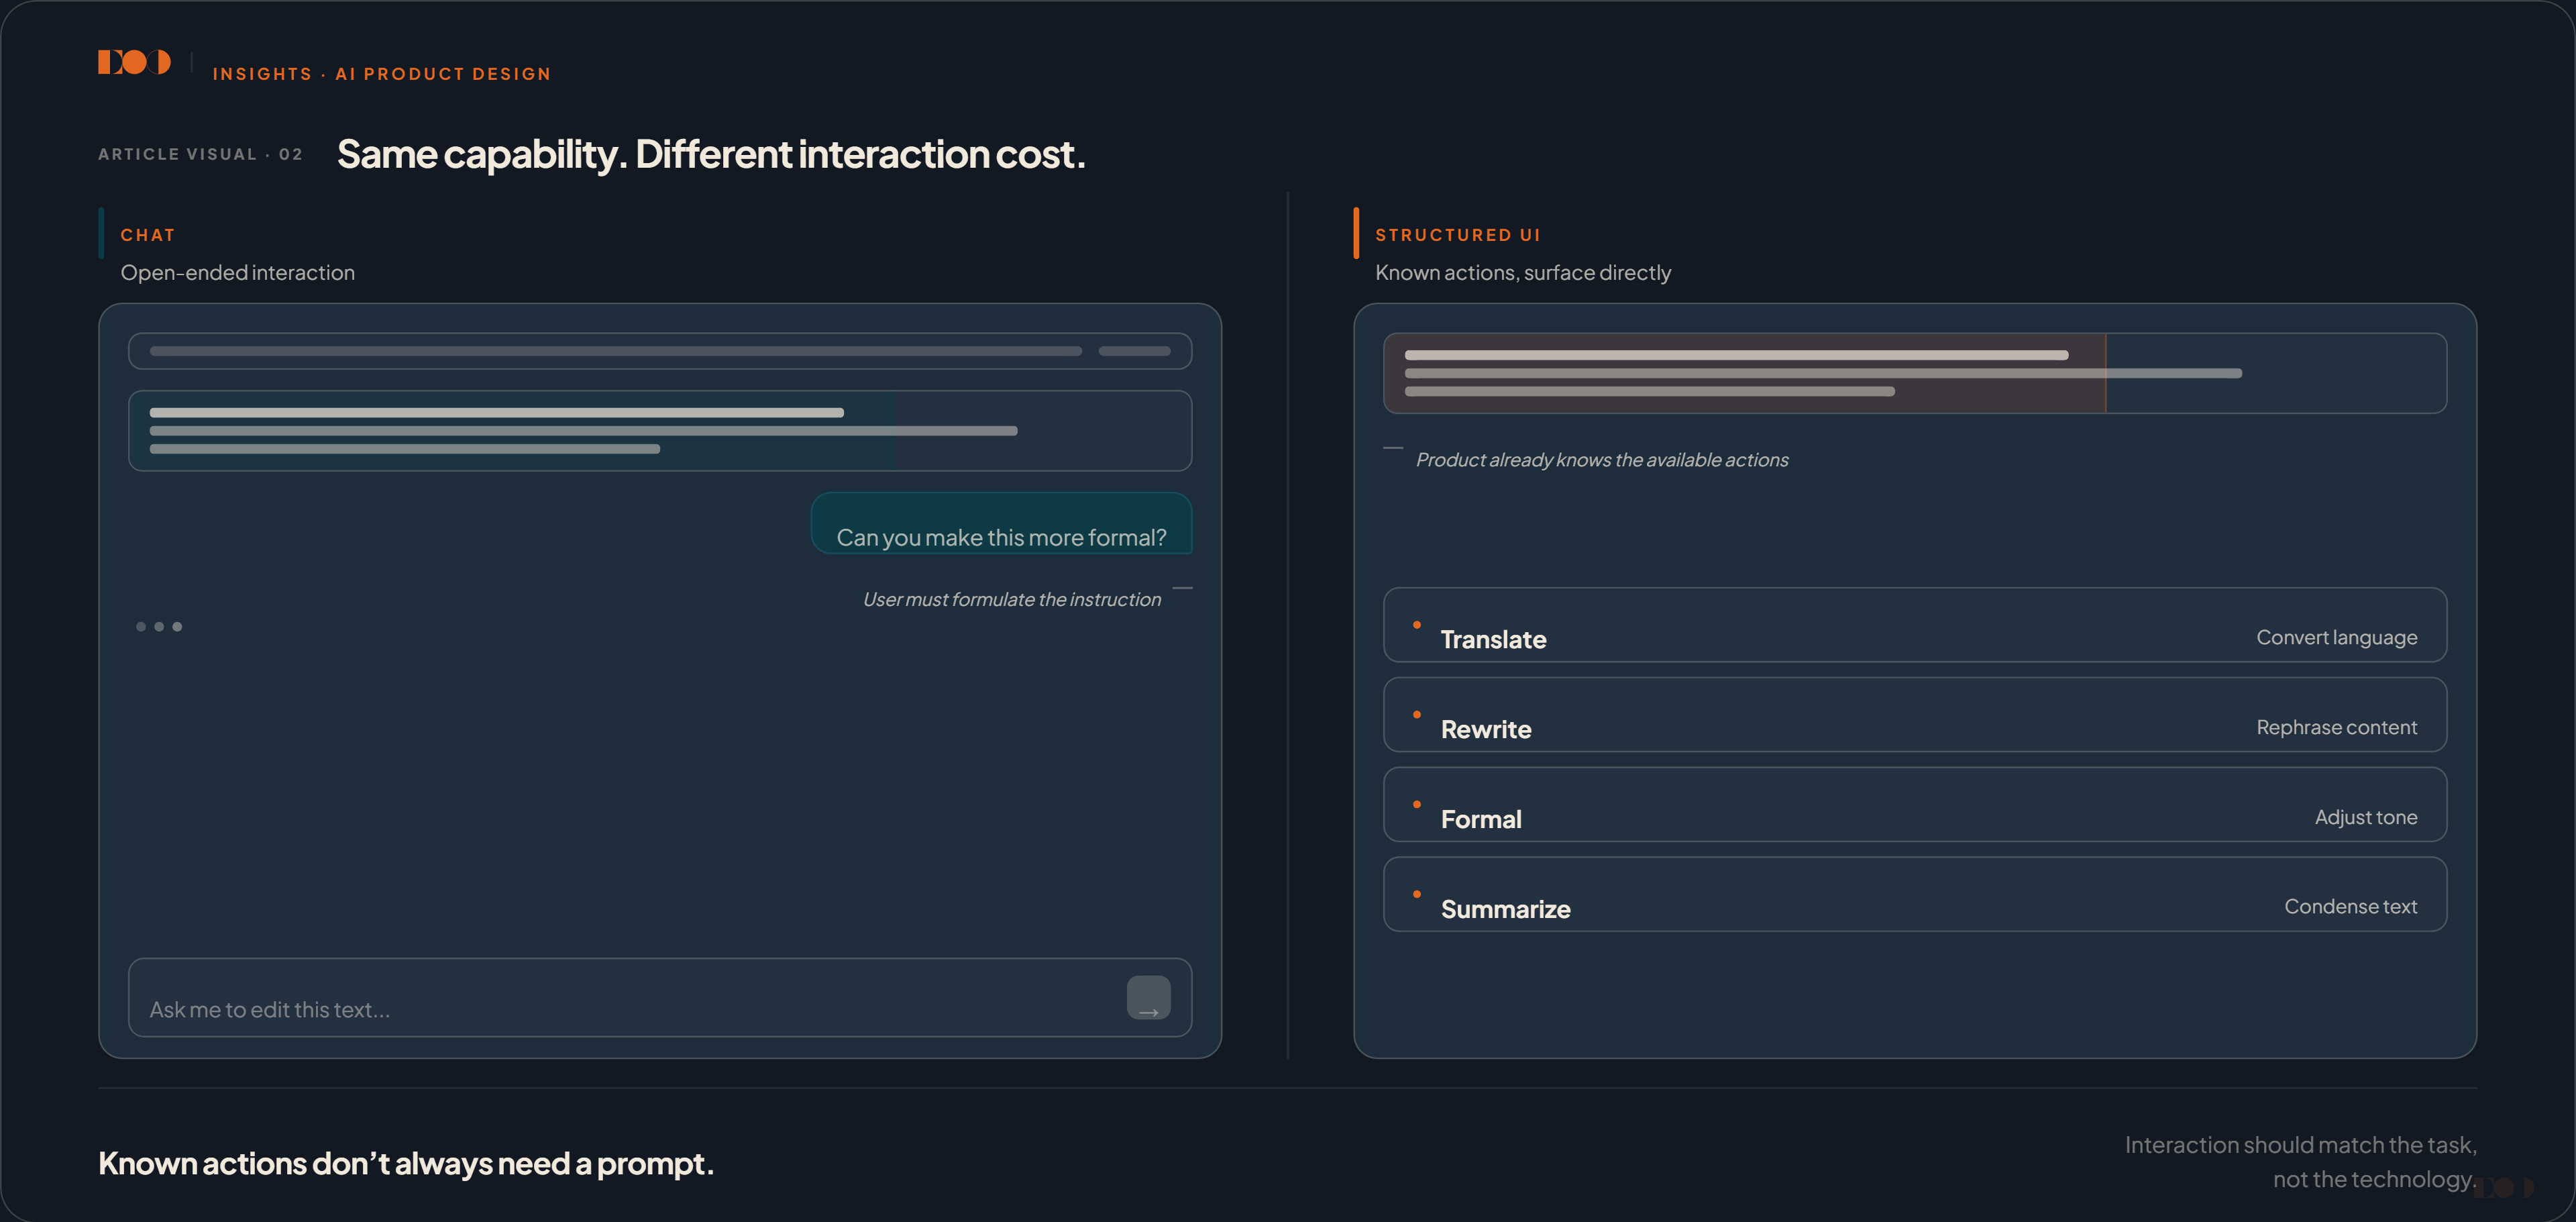
Task: Click the top single-line message bar in chat
Action: (660, 351)
